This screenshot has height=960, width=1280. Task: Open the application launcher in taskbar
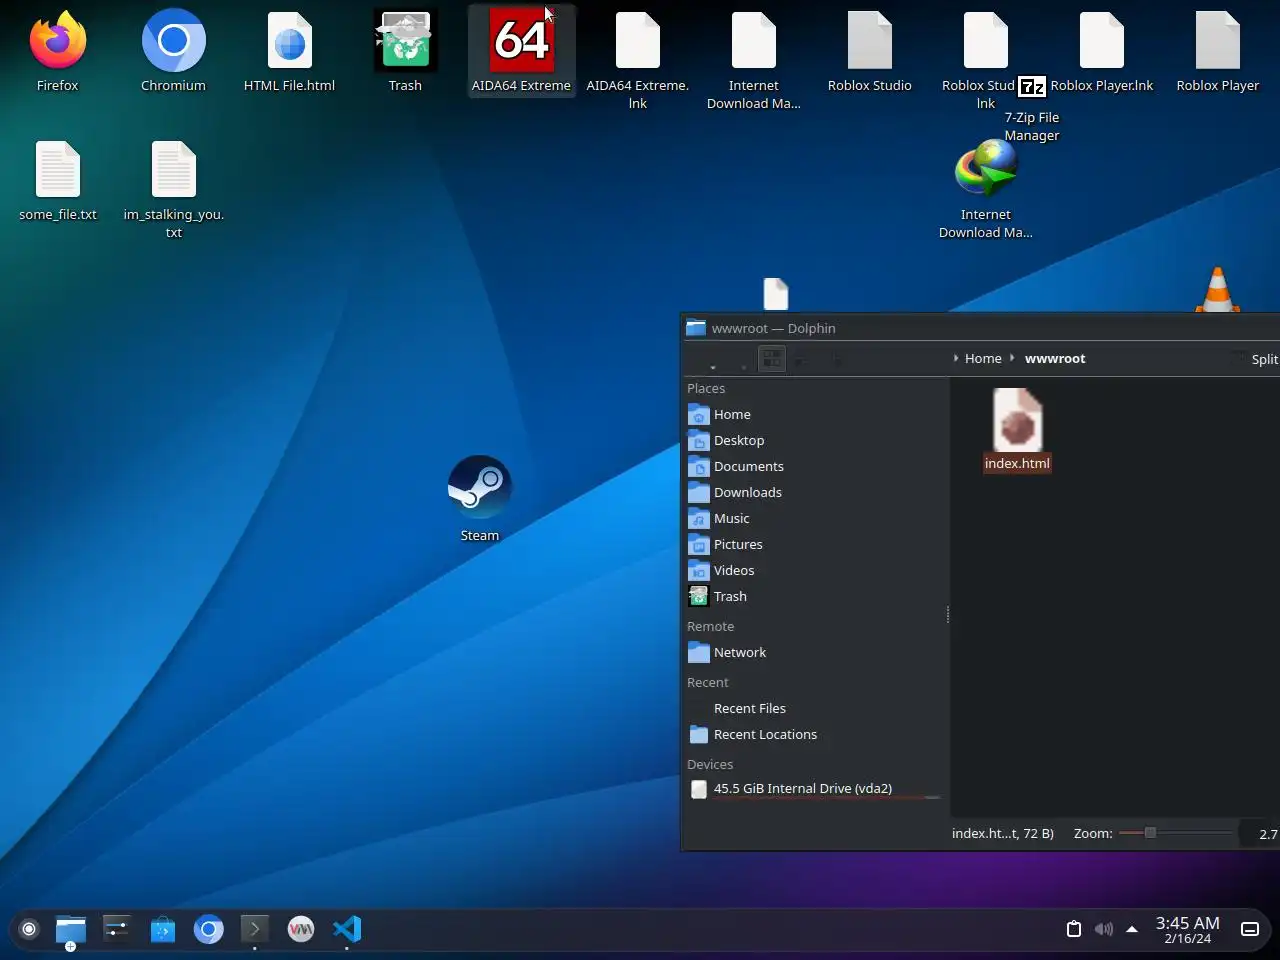(29, 929)
